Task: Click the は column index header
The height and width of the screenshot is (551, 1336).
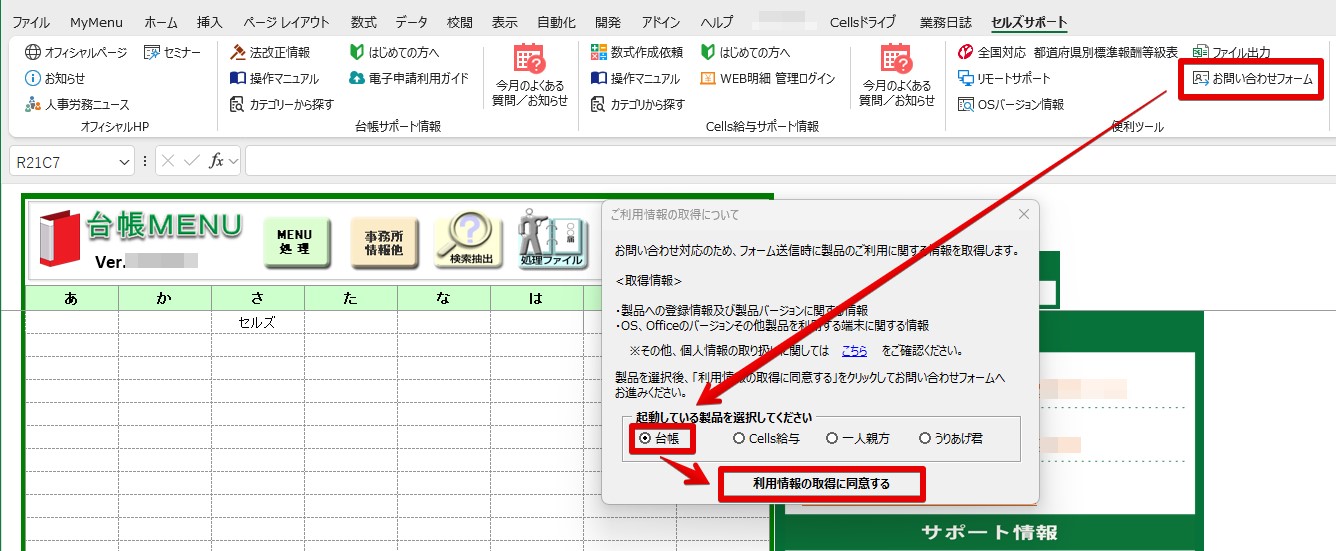Action: pyautogui.click(x=537, y=297)
